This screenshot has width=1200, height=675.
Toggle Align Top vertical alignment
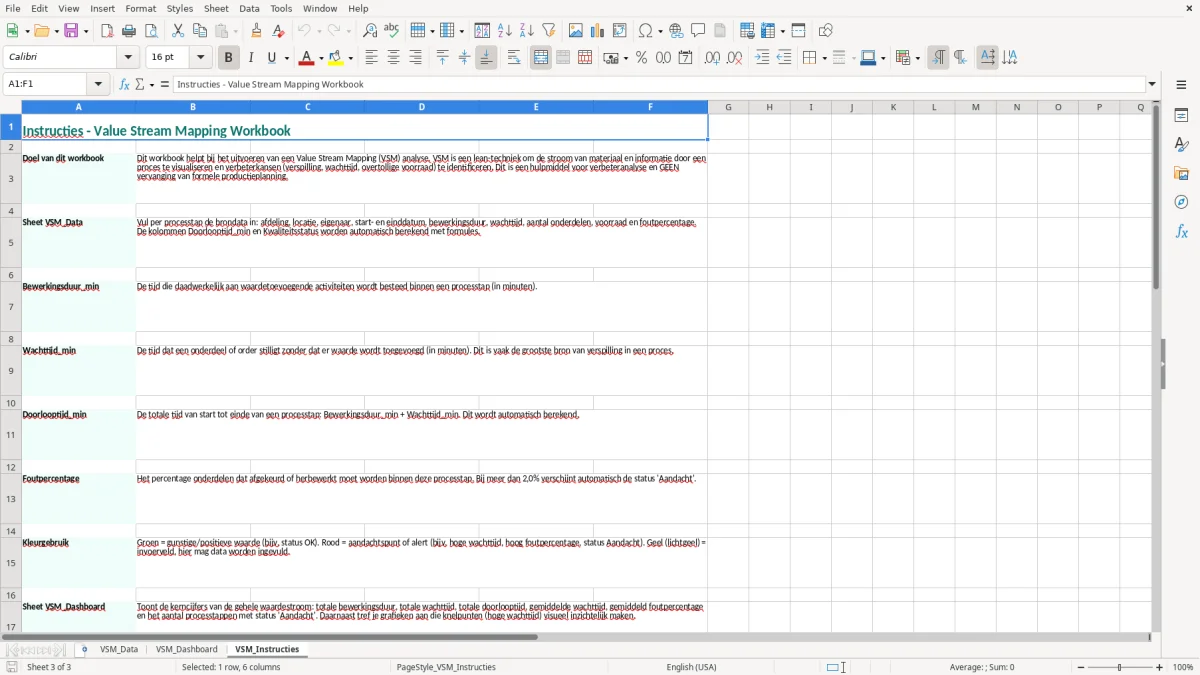pyautogui.click(x=443, y=58)
